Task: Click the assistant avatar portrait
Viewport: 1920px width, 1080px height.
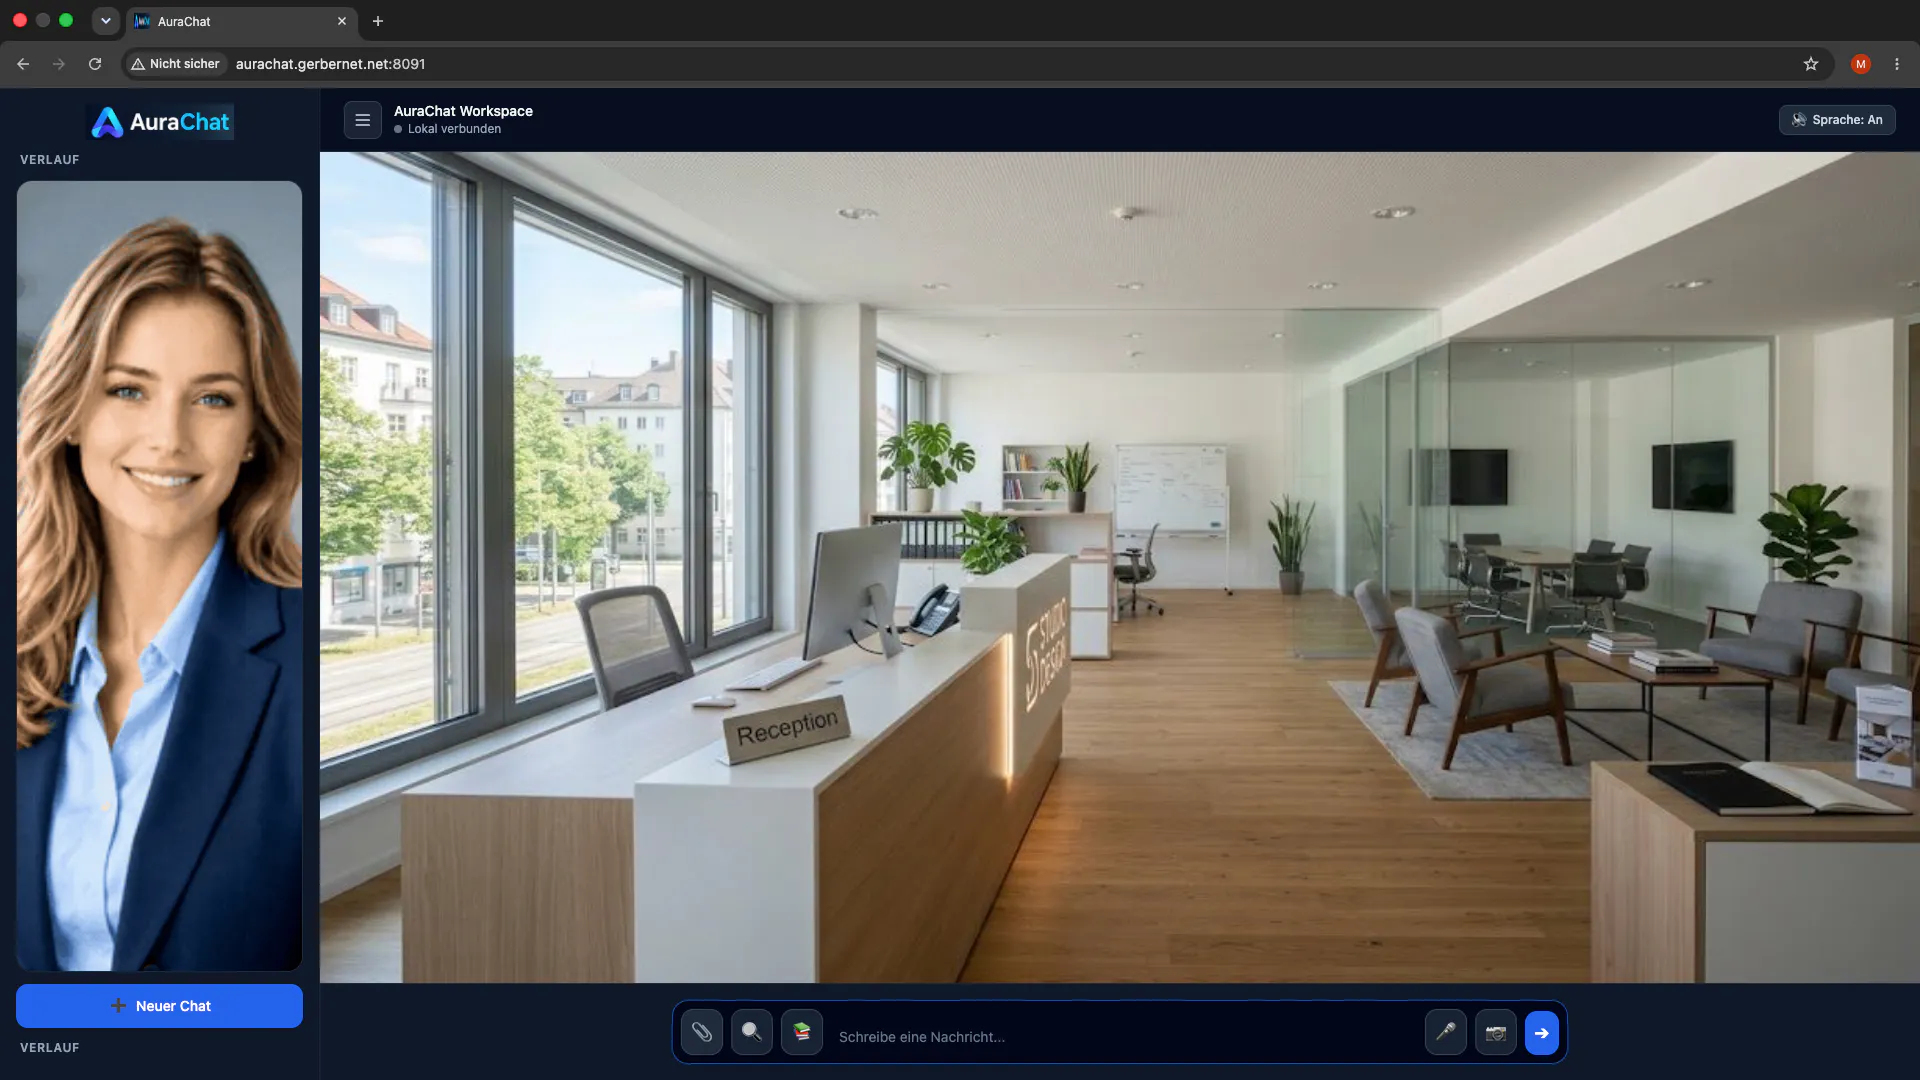Action: [x=159, y=576]
